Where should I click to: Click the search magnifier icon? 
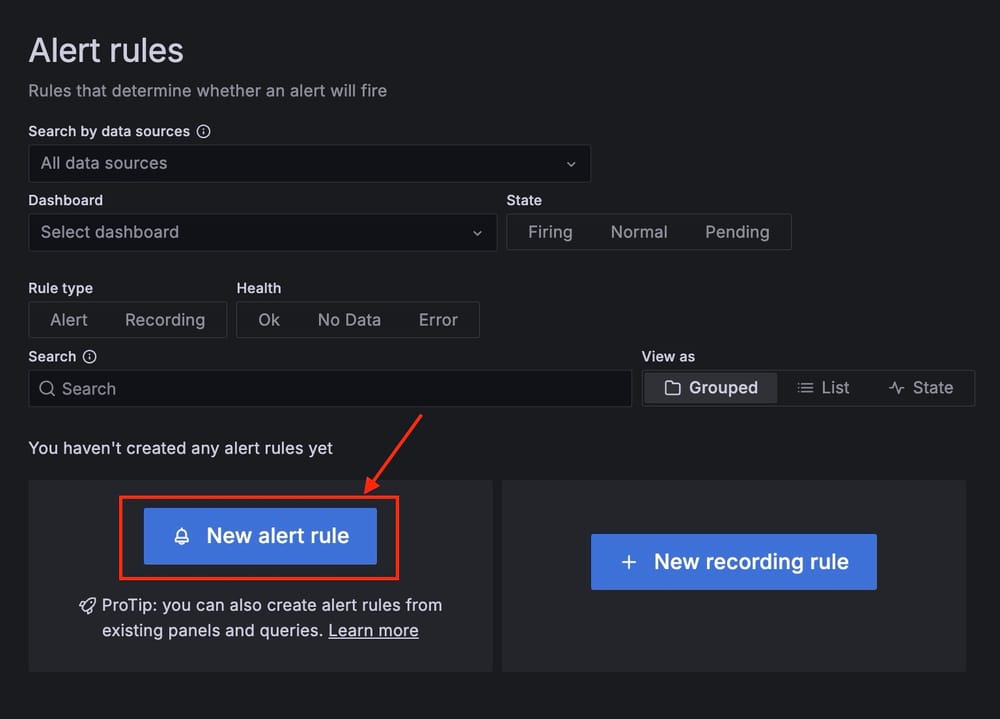(47, 388)
